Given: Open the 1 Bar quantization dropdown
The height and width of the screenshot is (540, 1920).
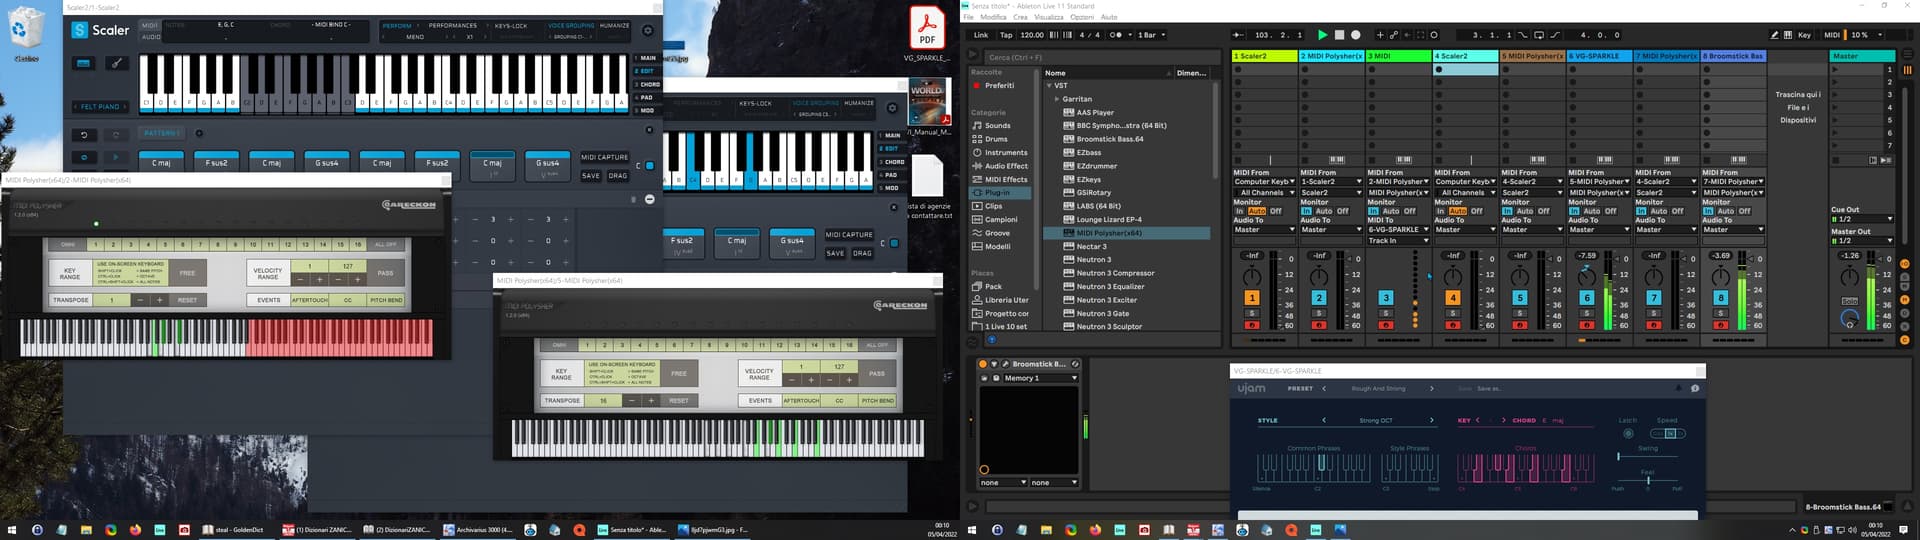Looking at the screenshot, I should [1151, 35].
